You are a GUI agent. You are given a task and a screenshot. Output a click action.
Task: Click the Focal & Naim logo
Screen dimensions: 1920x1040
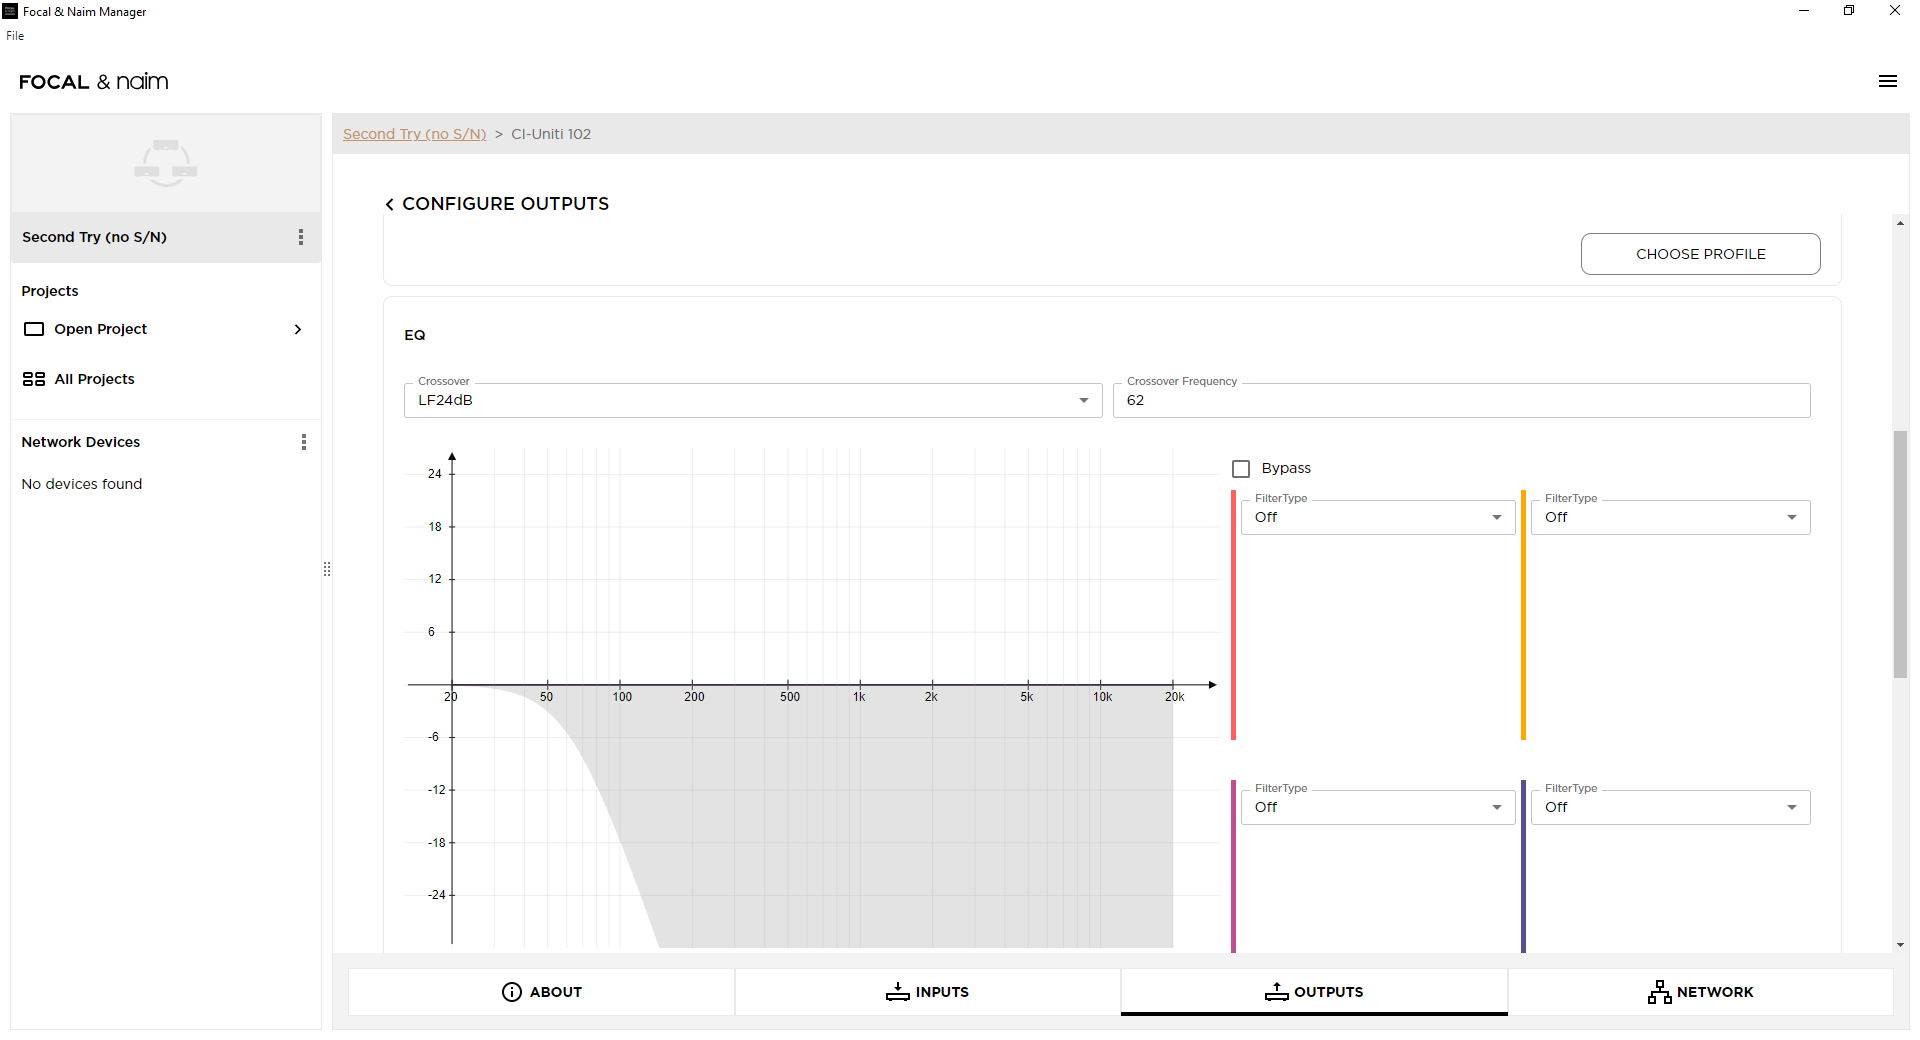tap(94, 82)
